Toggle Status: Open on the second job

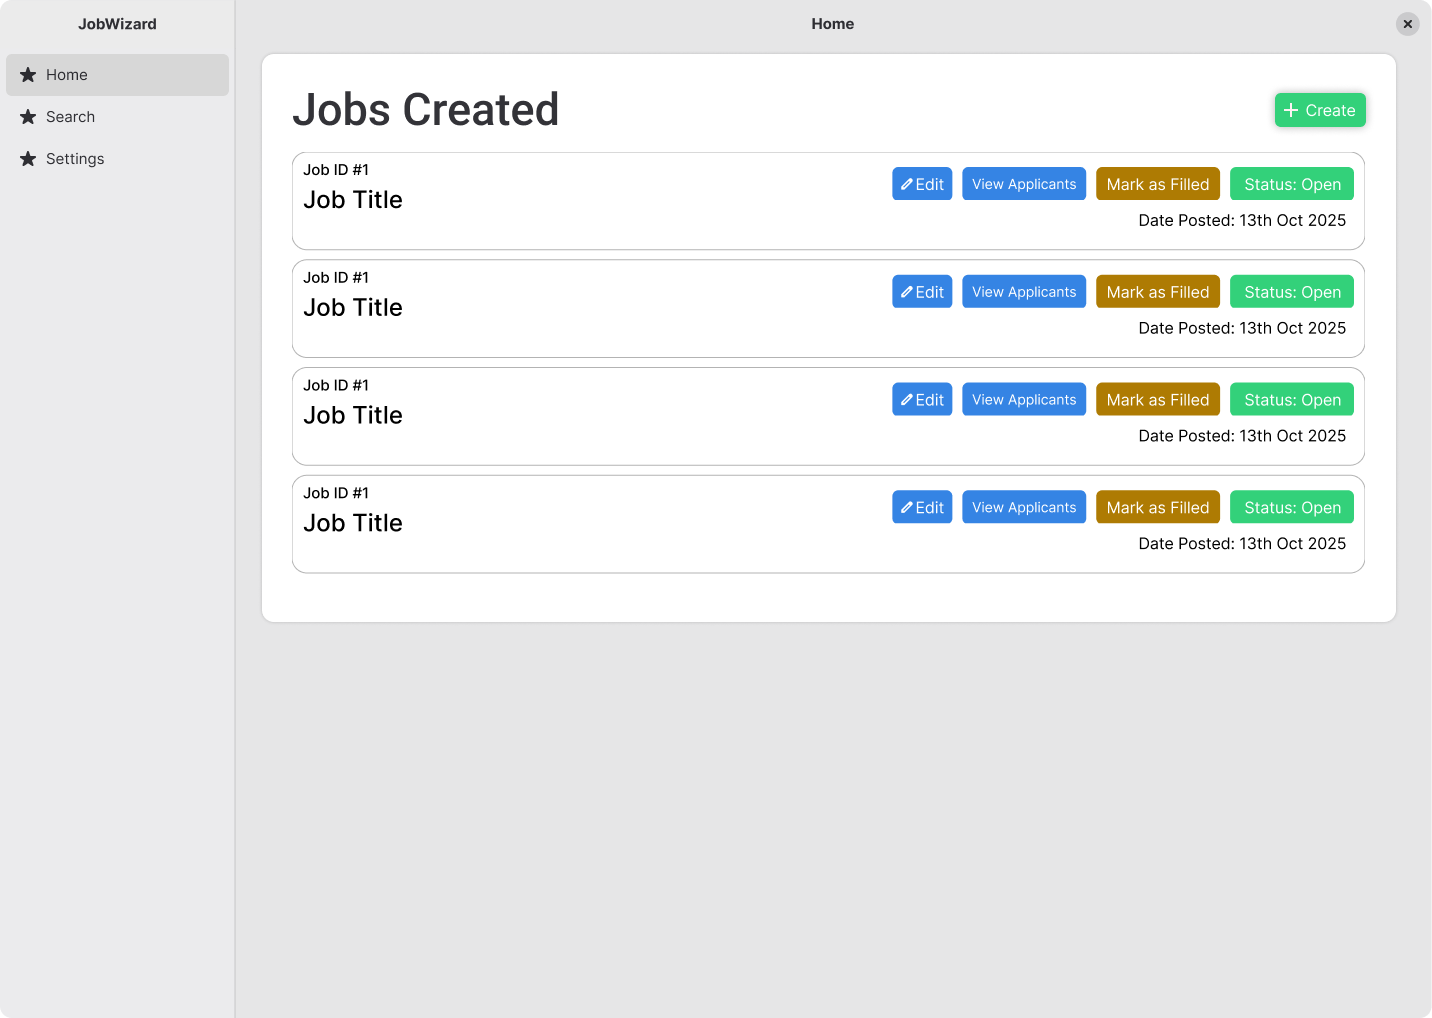[x=1291, y=292]
